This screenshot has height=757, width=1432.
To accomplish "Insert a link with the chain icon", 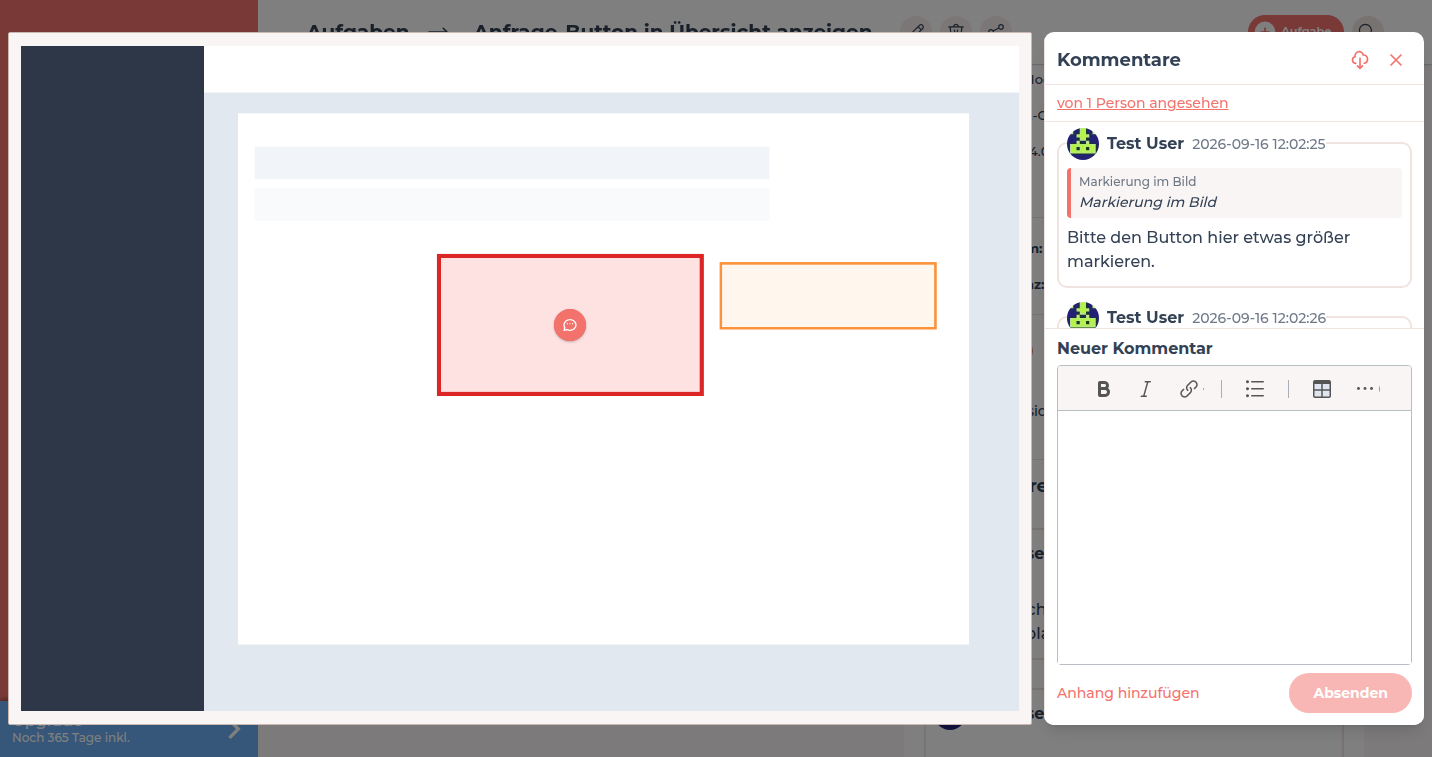I will pos(1189,389).
